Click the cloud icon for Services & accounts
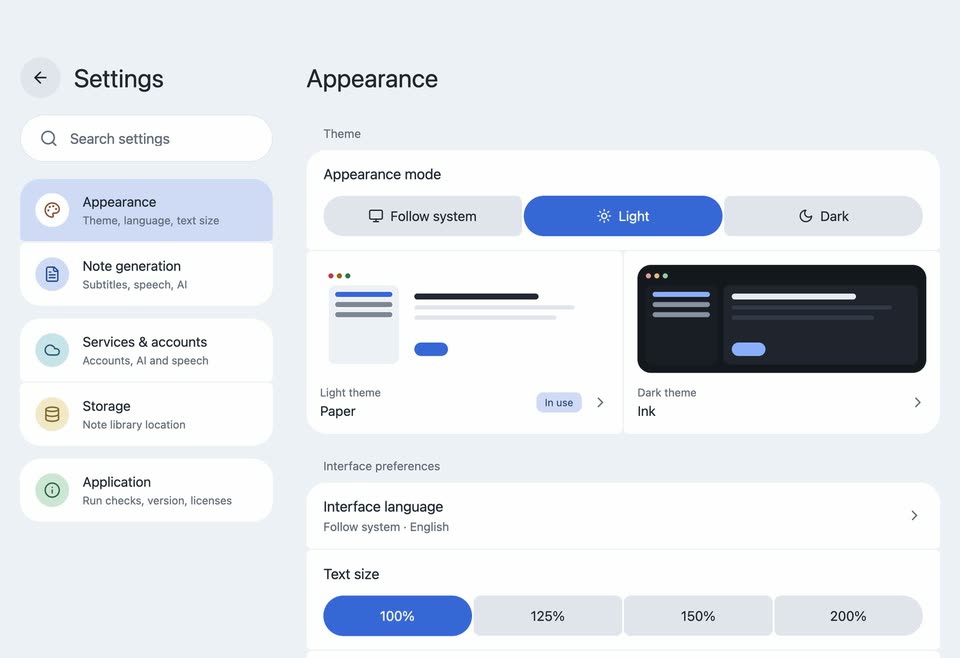This screenshot has height=658, width=960. click(x=52, y=350)
